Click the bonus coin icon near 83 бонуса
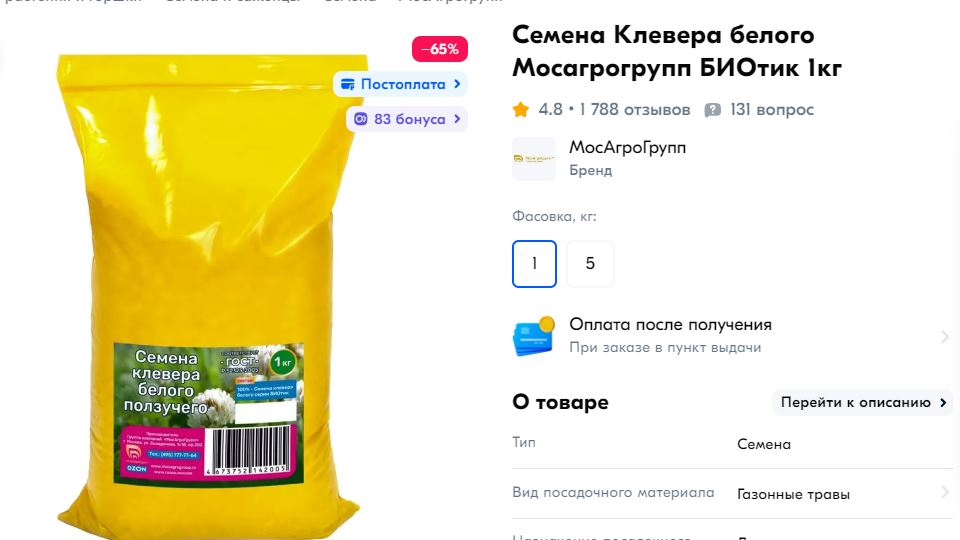960x540 pixels. [x=361, y=119]
